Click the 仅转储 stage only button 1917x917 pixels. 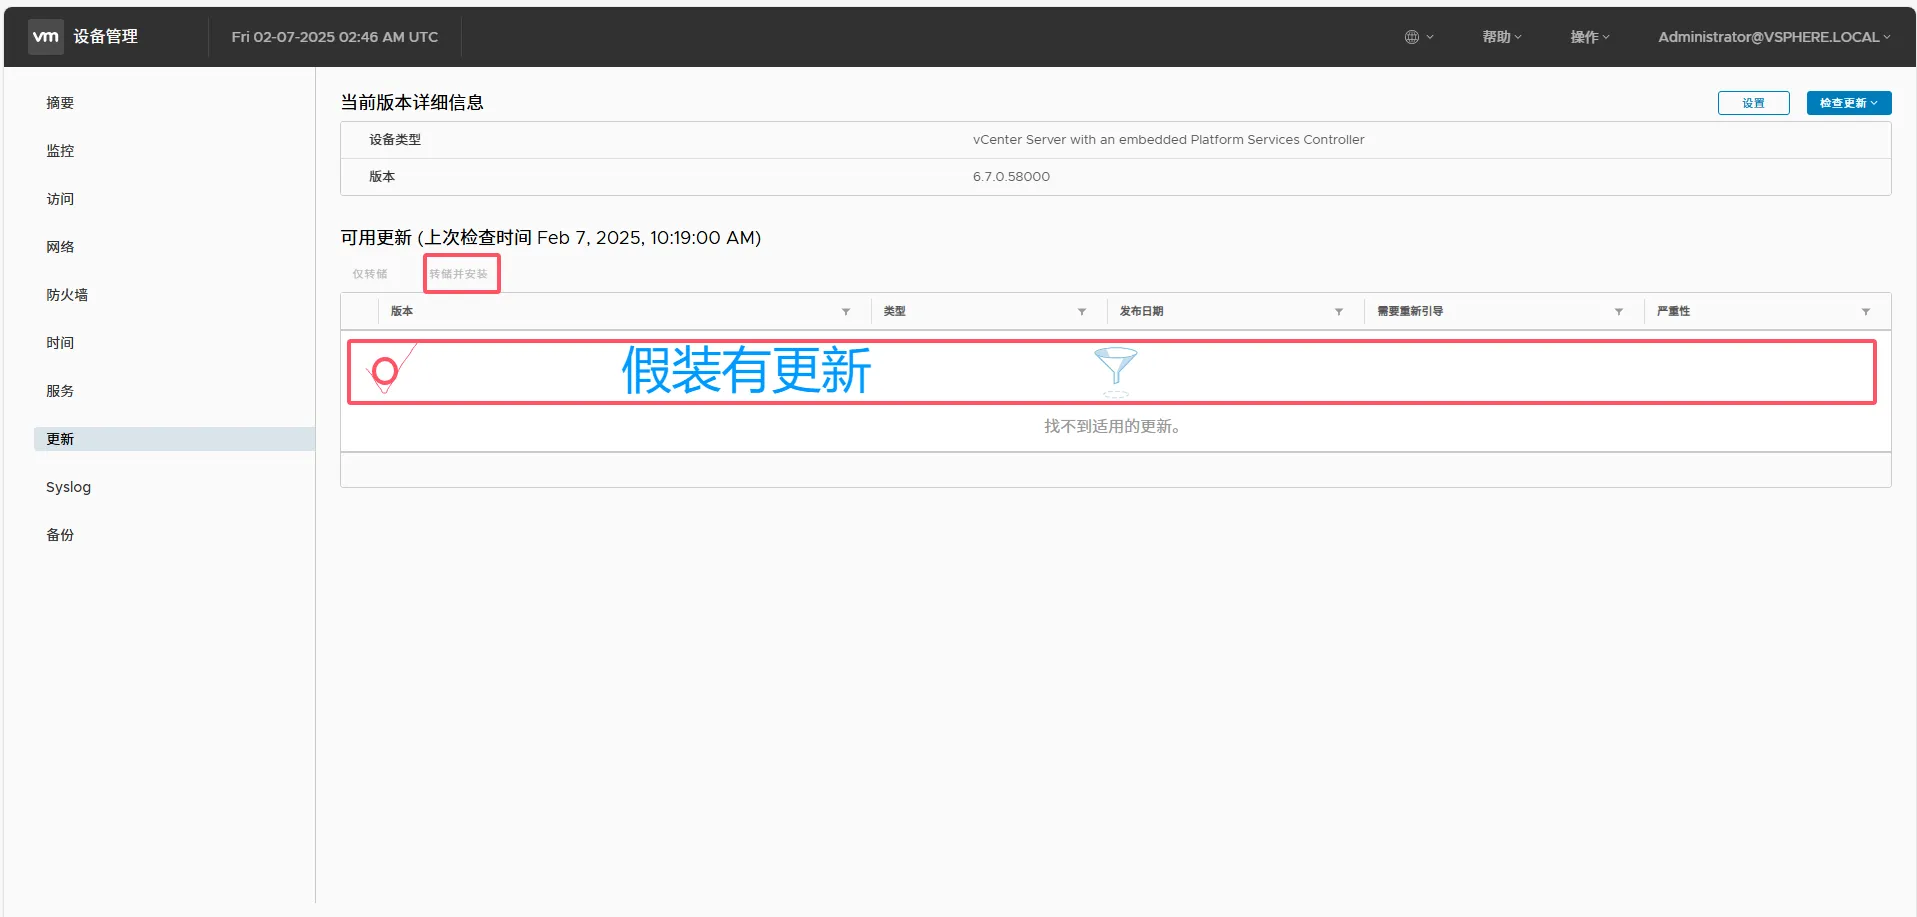[x=369, y=274]
